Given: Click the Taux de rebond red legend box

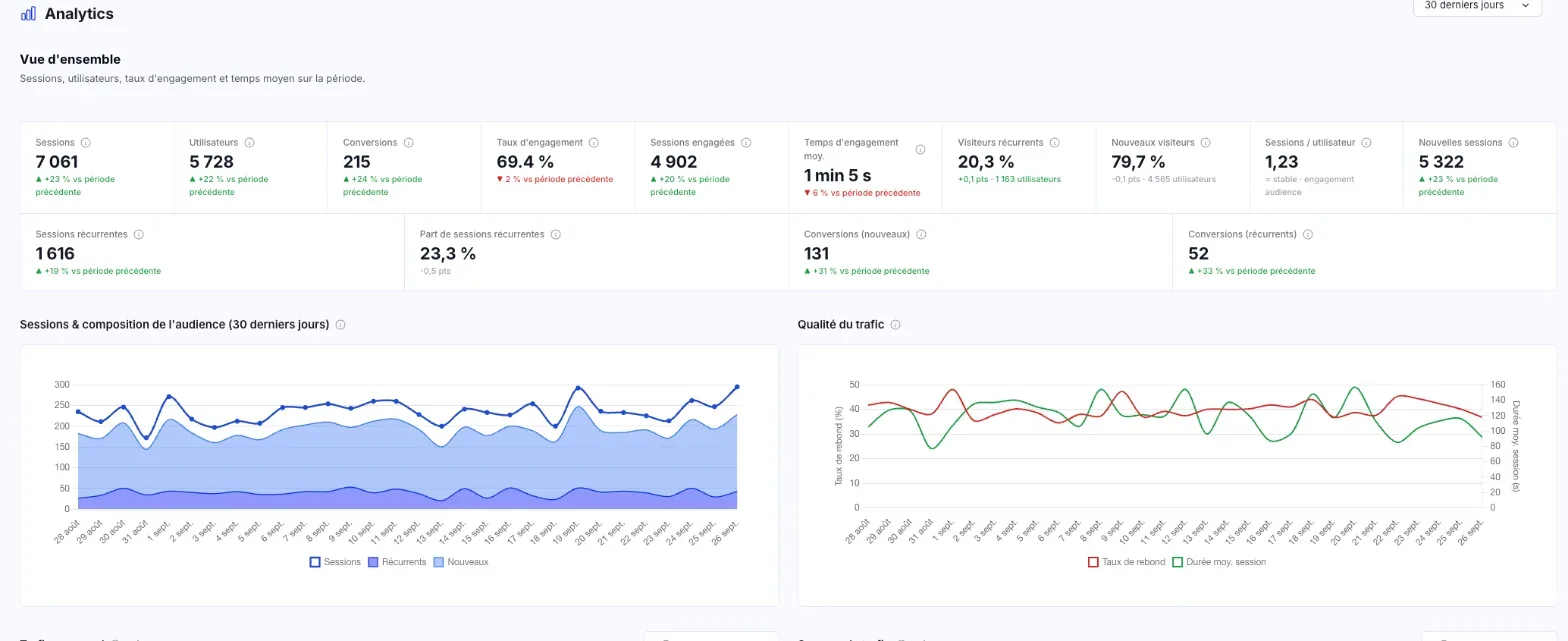Looking at the screenshot, I should click(1093, 562).
